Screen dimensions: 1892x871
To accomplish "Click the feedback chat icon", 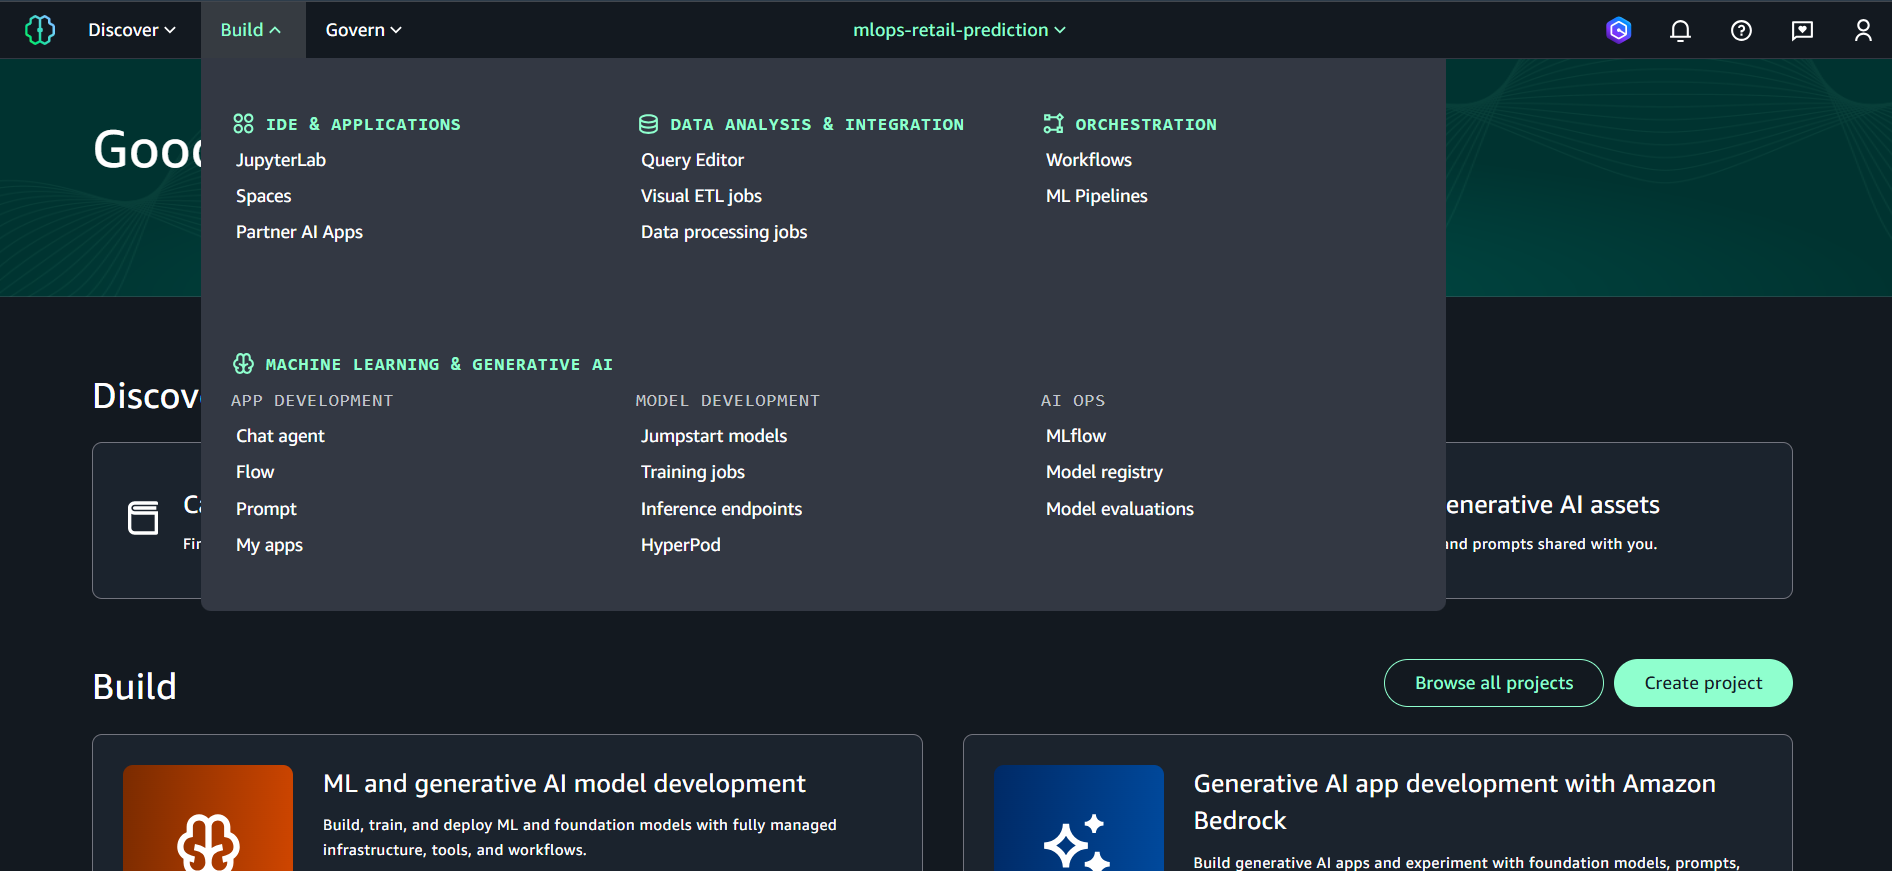I will click(1802, 31).
